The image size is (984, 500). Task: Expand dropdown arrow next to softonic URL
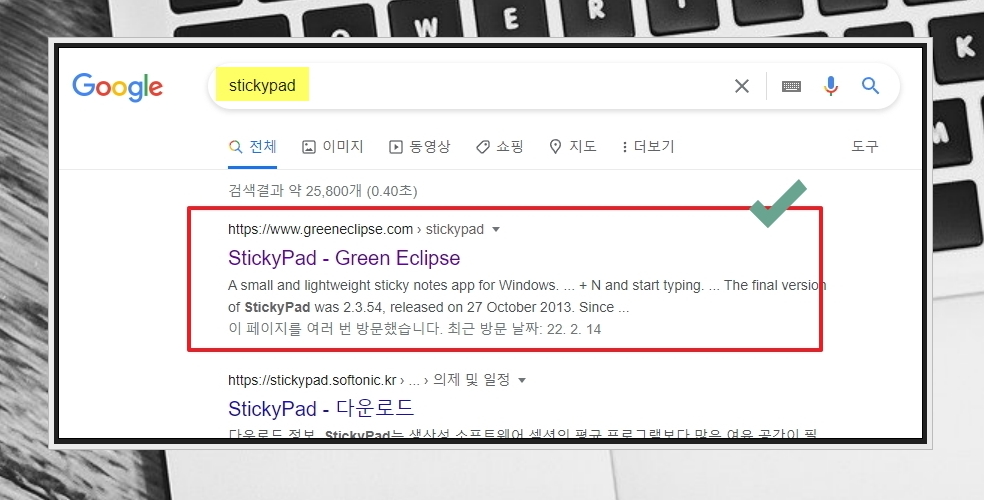coord(521,380)
